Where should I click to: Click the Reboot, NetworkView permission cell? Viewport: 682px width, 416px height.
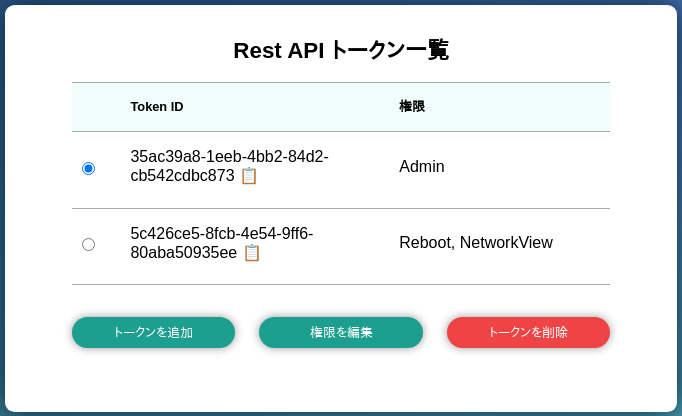[x=475, y=243]
